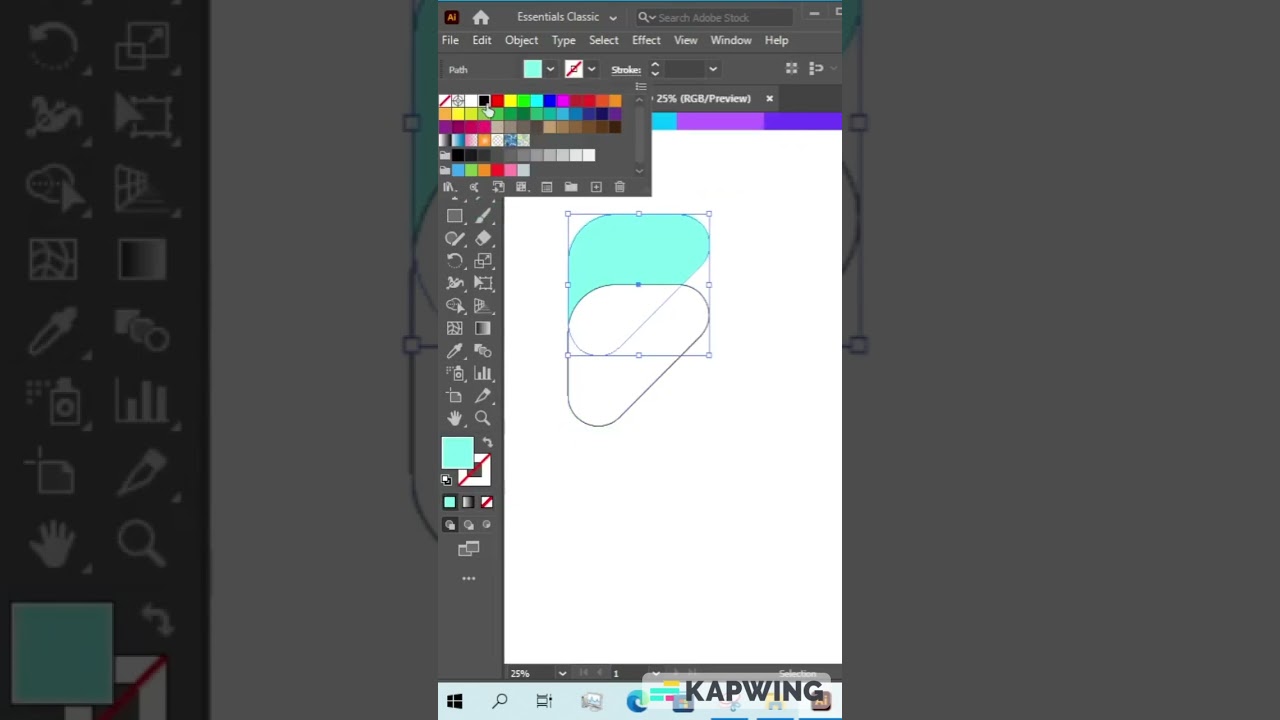Open the Show Swatch Kinds menu

pyautogui.click(x=522, y=187)
